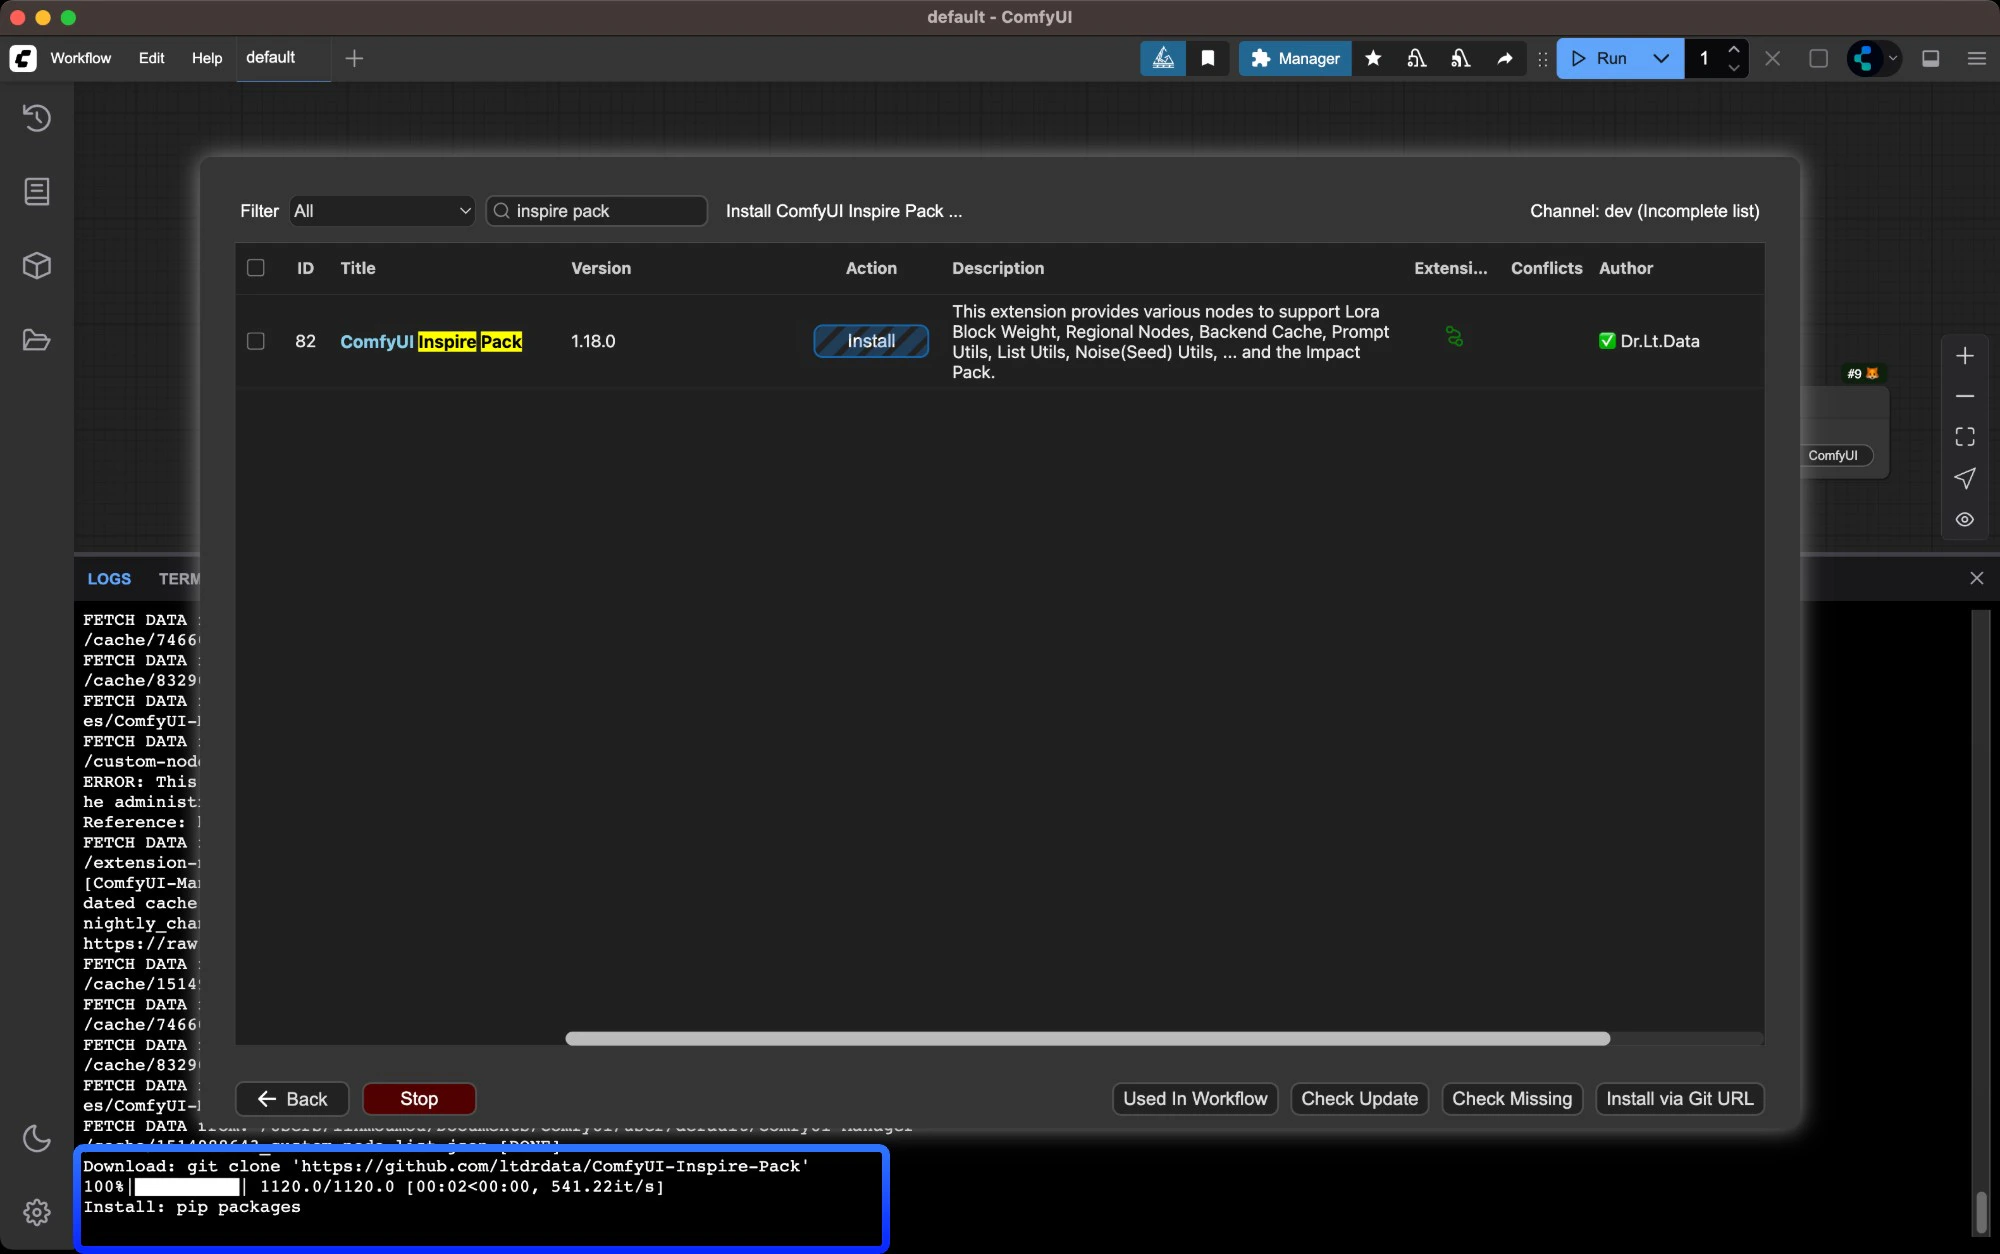The height and width of the screenshot is (1254, 2000).
Task: Click inside the inspire pack search field
Action: click(x=596, y=211)
